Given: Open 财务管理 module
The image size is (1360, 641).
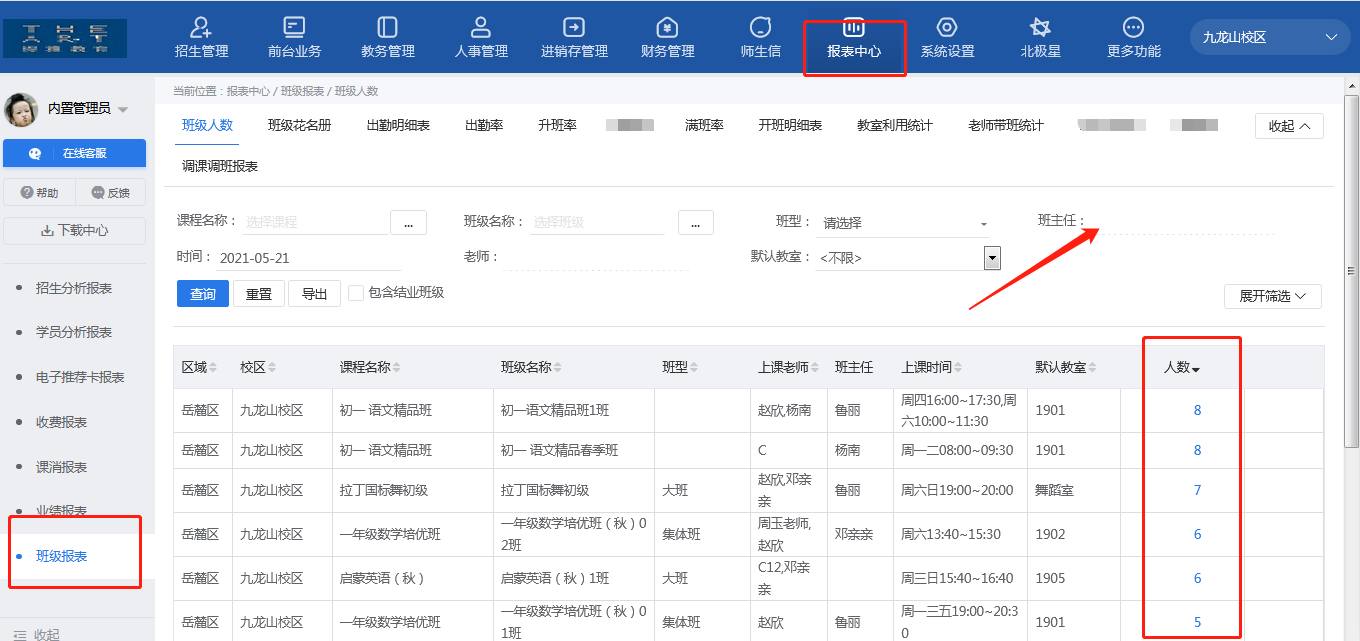Looking at the screenshot, I should tap(667, 38).
